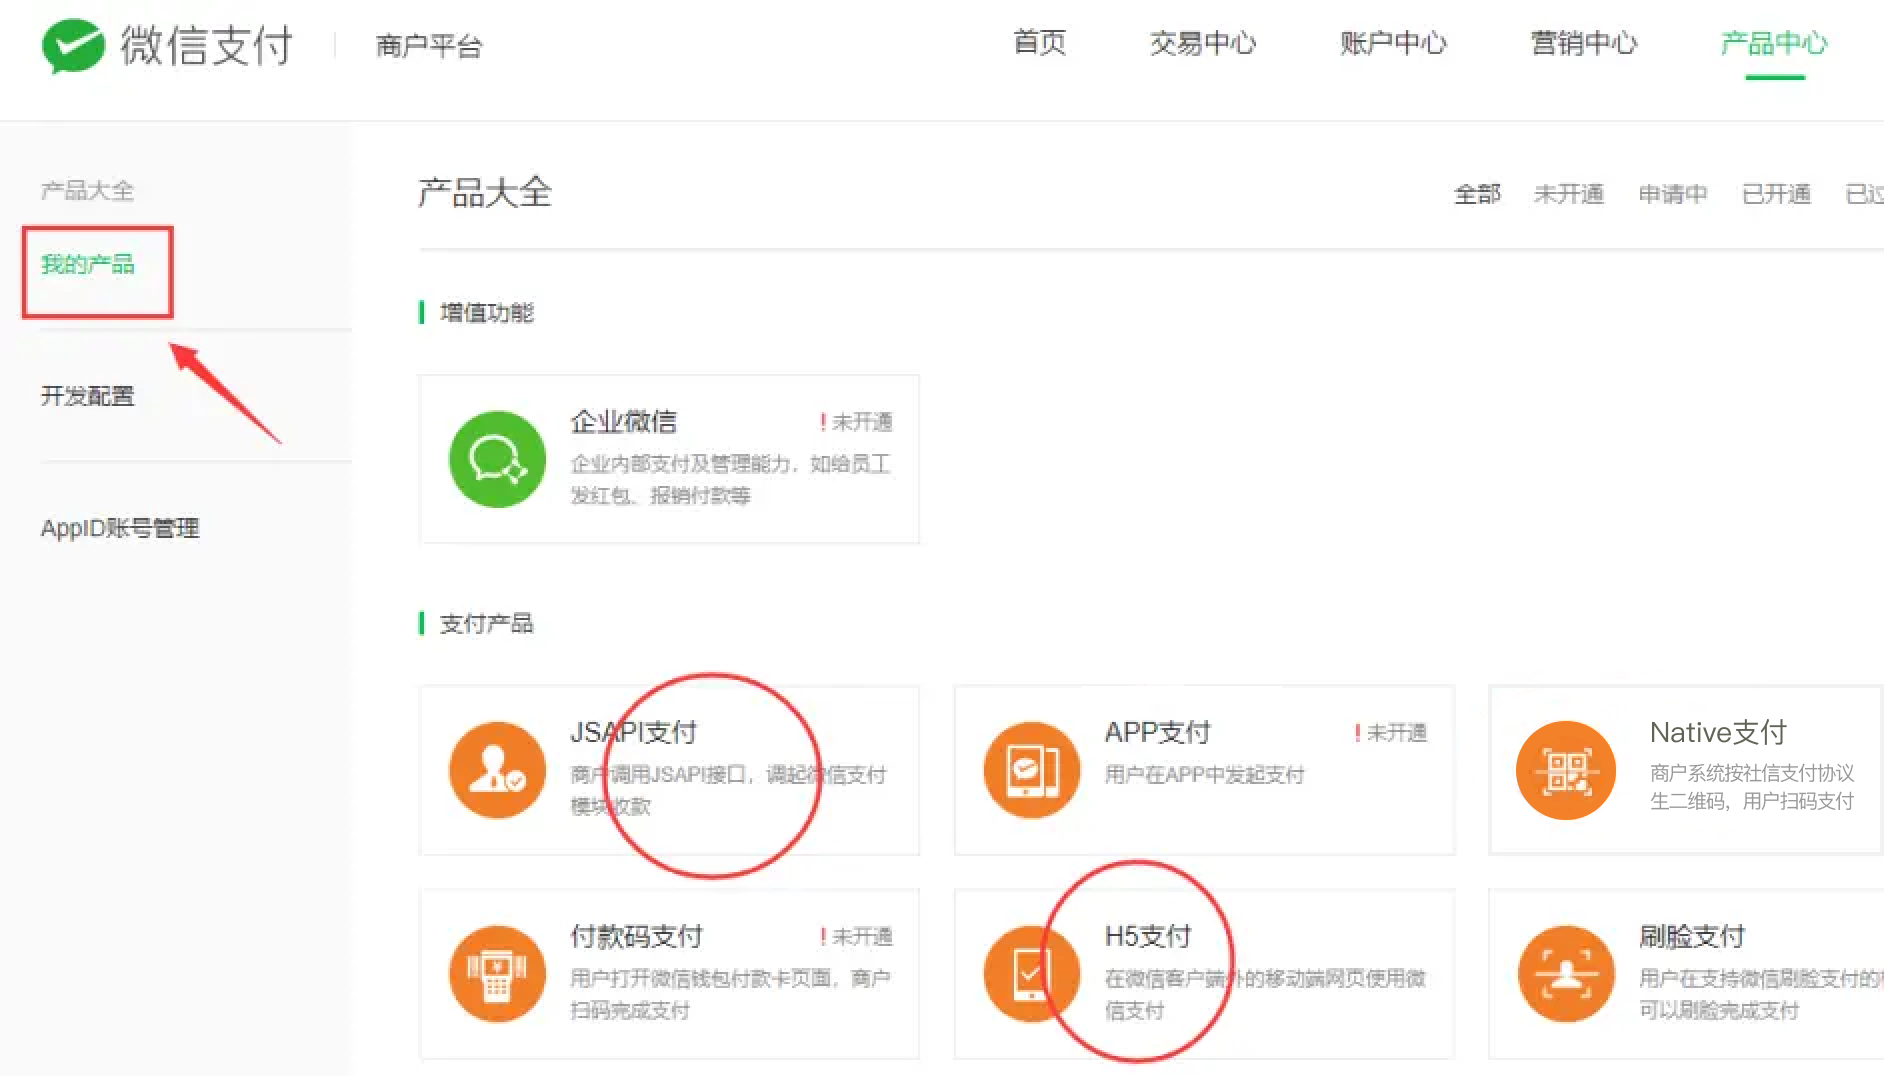This screenshot has height=1076, width=1884.
Task: Click the Native支付 QR code icon
Action: (1566, 770)
